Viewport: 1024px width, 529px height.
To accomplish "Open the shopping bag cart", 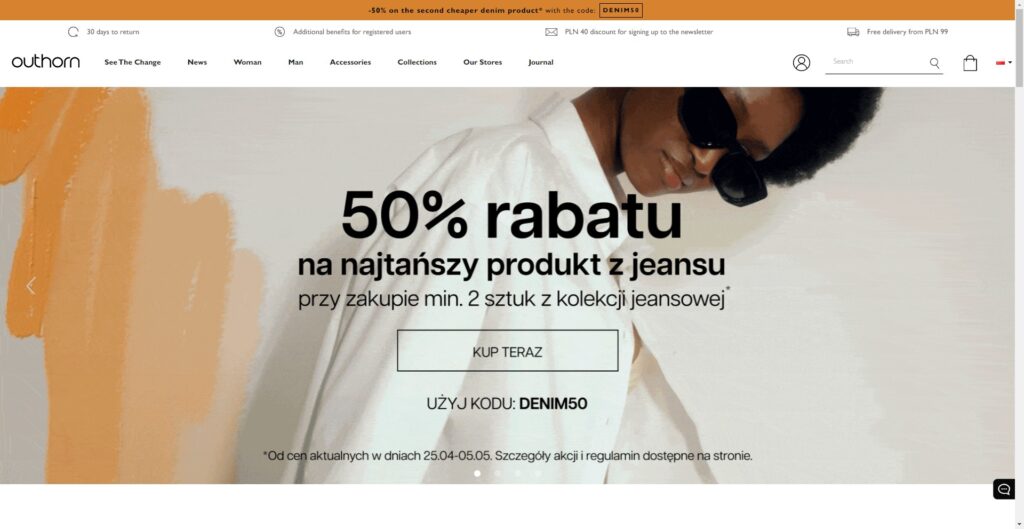I will (x=970, y=63).
